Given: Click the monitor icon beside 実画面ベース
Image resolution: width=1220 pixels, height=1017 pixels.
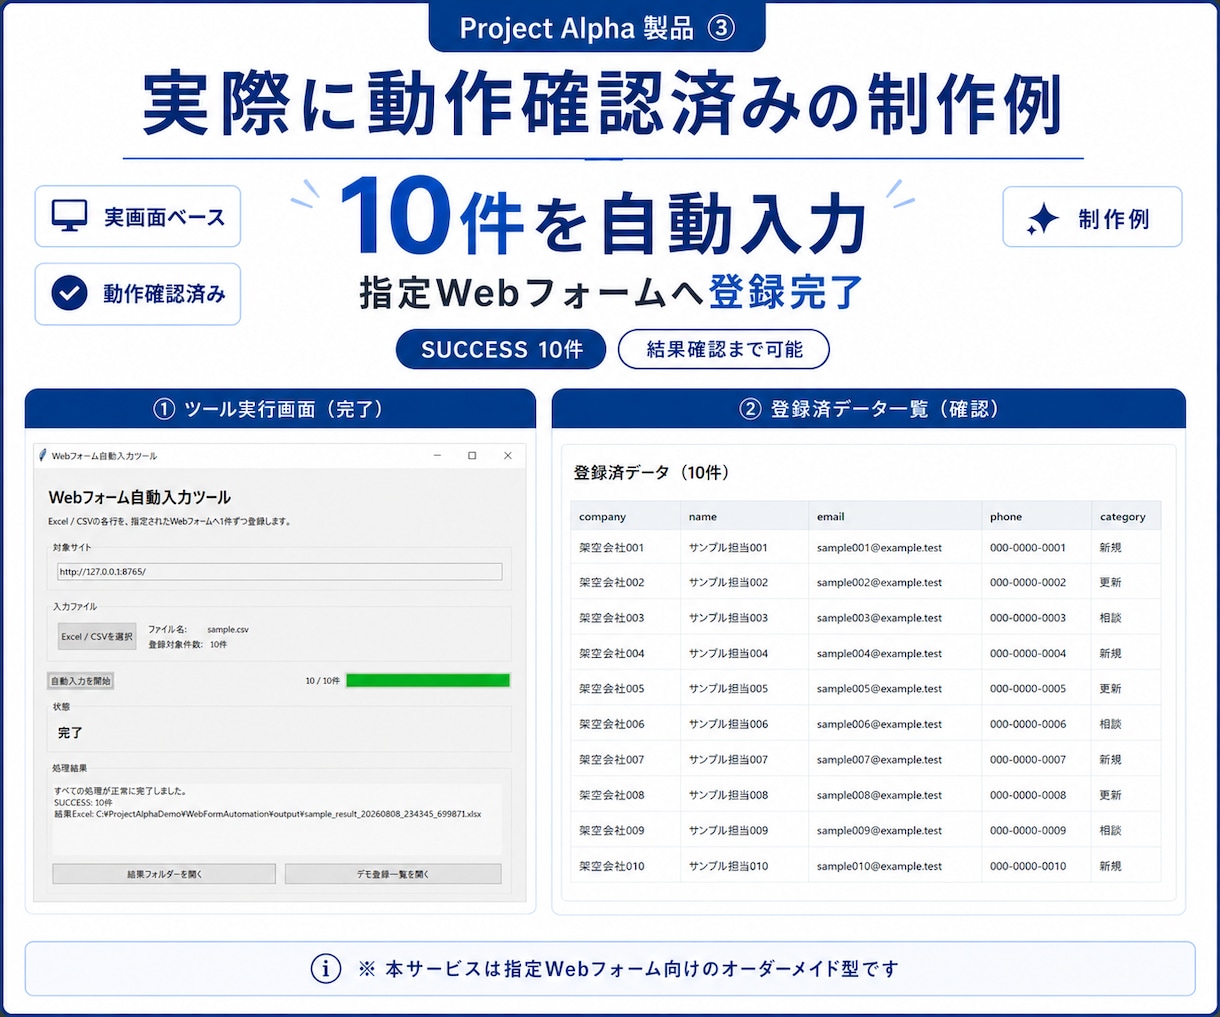Looking at the screenshot, I should pyautogui.click(x=69, y=216).
